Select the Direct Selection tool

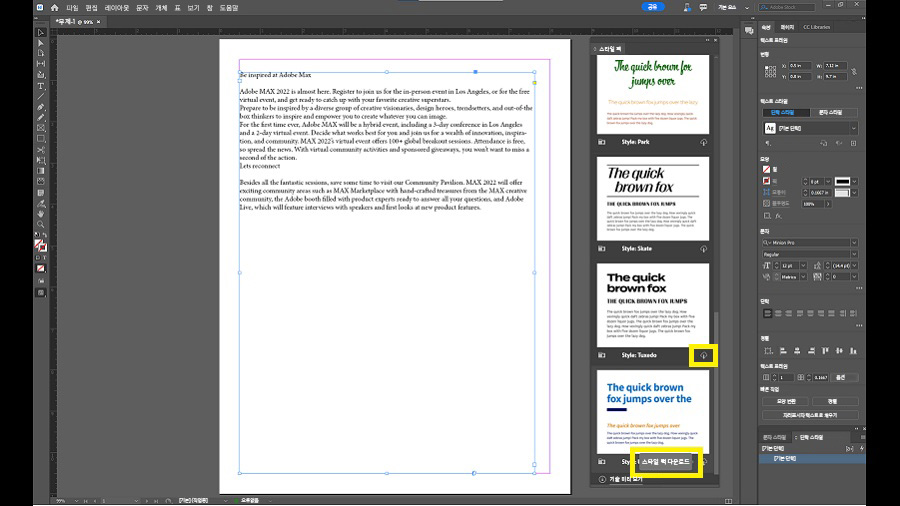[41, 43]
